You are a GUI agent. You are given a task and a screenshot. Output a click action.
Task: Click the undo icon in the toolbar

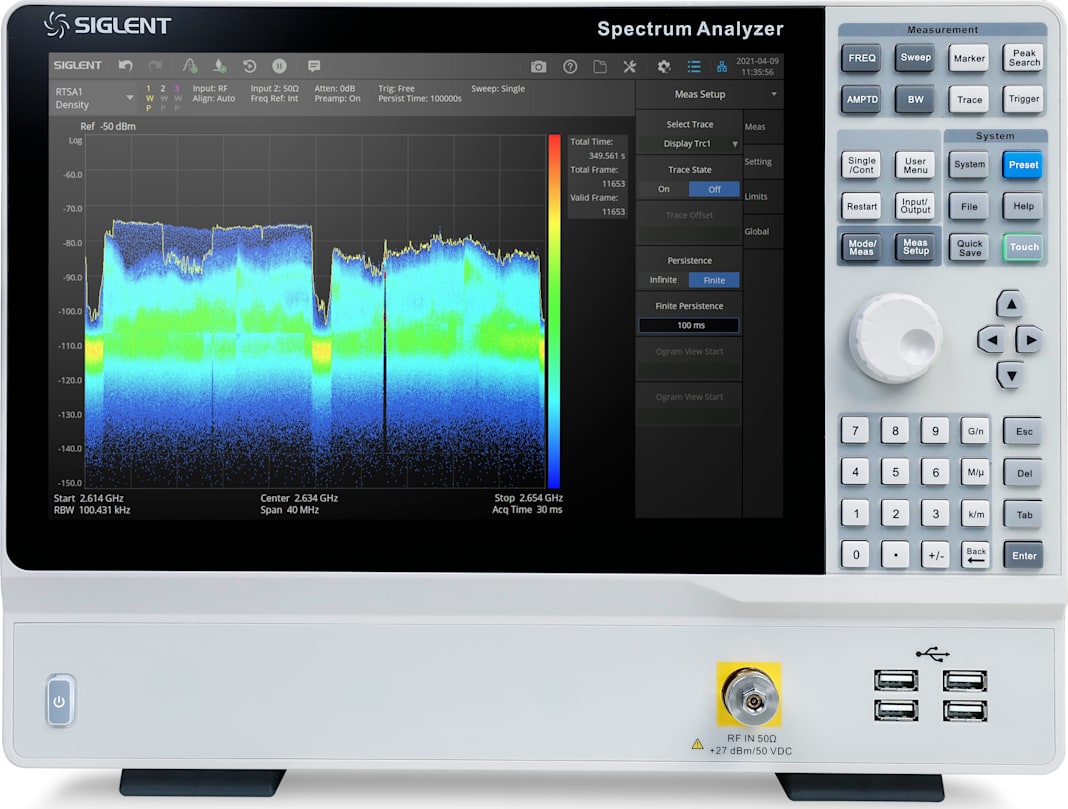(x=125, y=64)
